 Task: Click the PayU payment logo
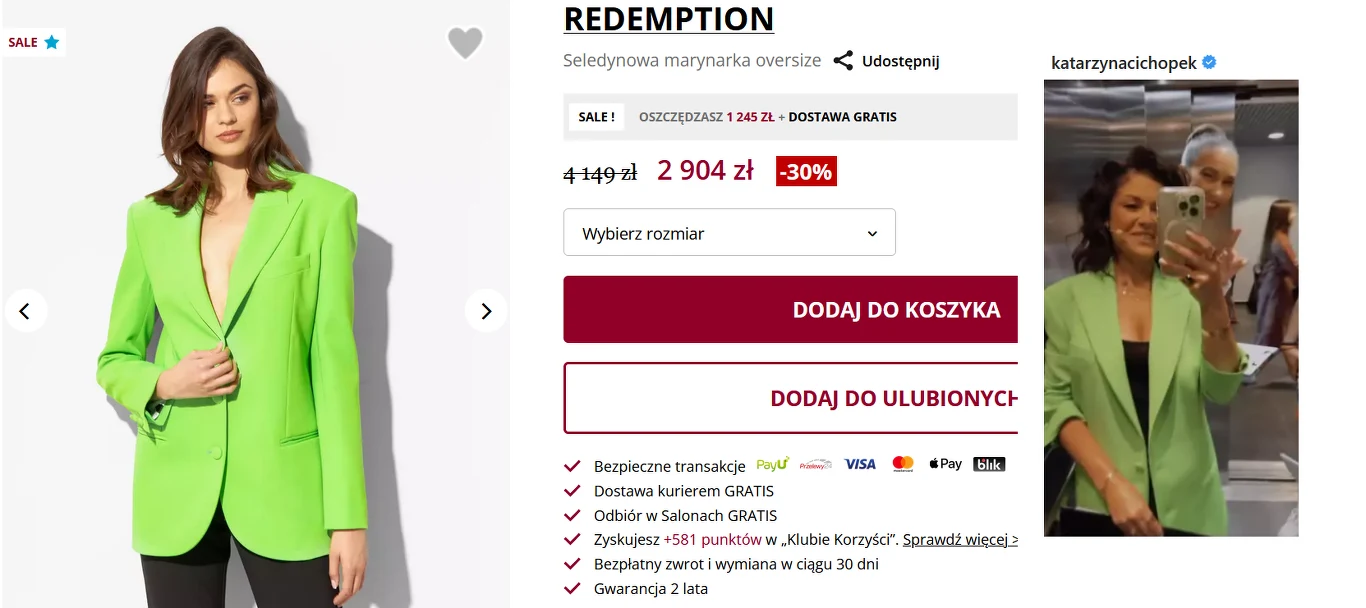(x=772, y=464)
